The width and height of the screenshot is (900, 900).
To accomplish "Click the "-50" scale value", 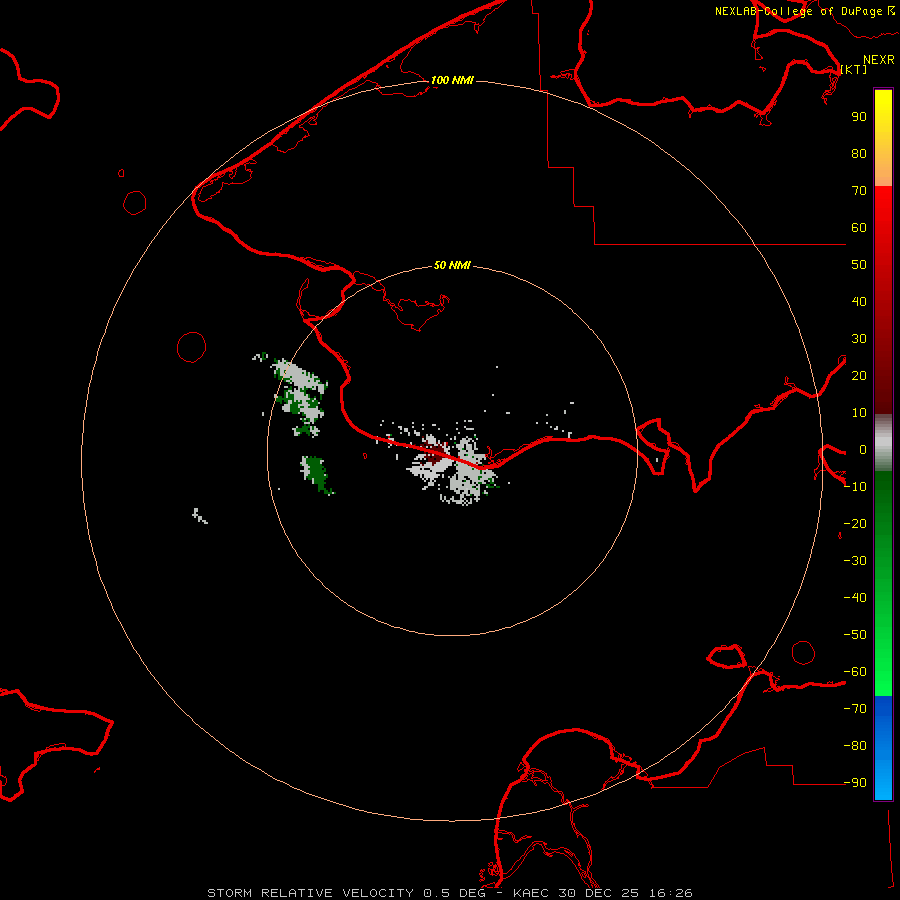I will (855, 635).
